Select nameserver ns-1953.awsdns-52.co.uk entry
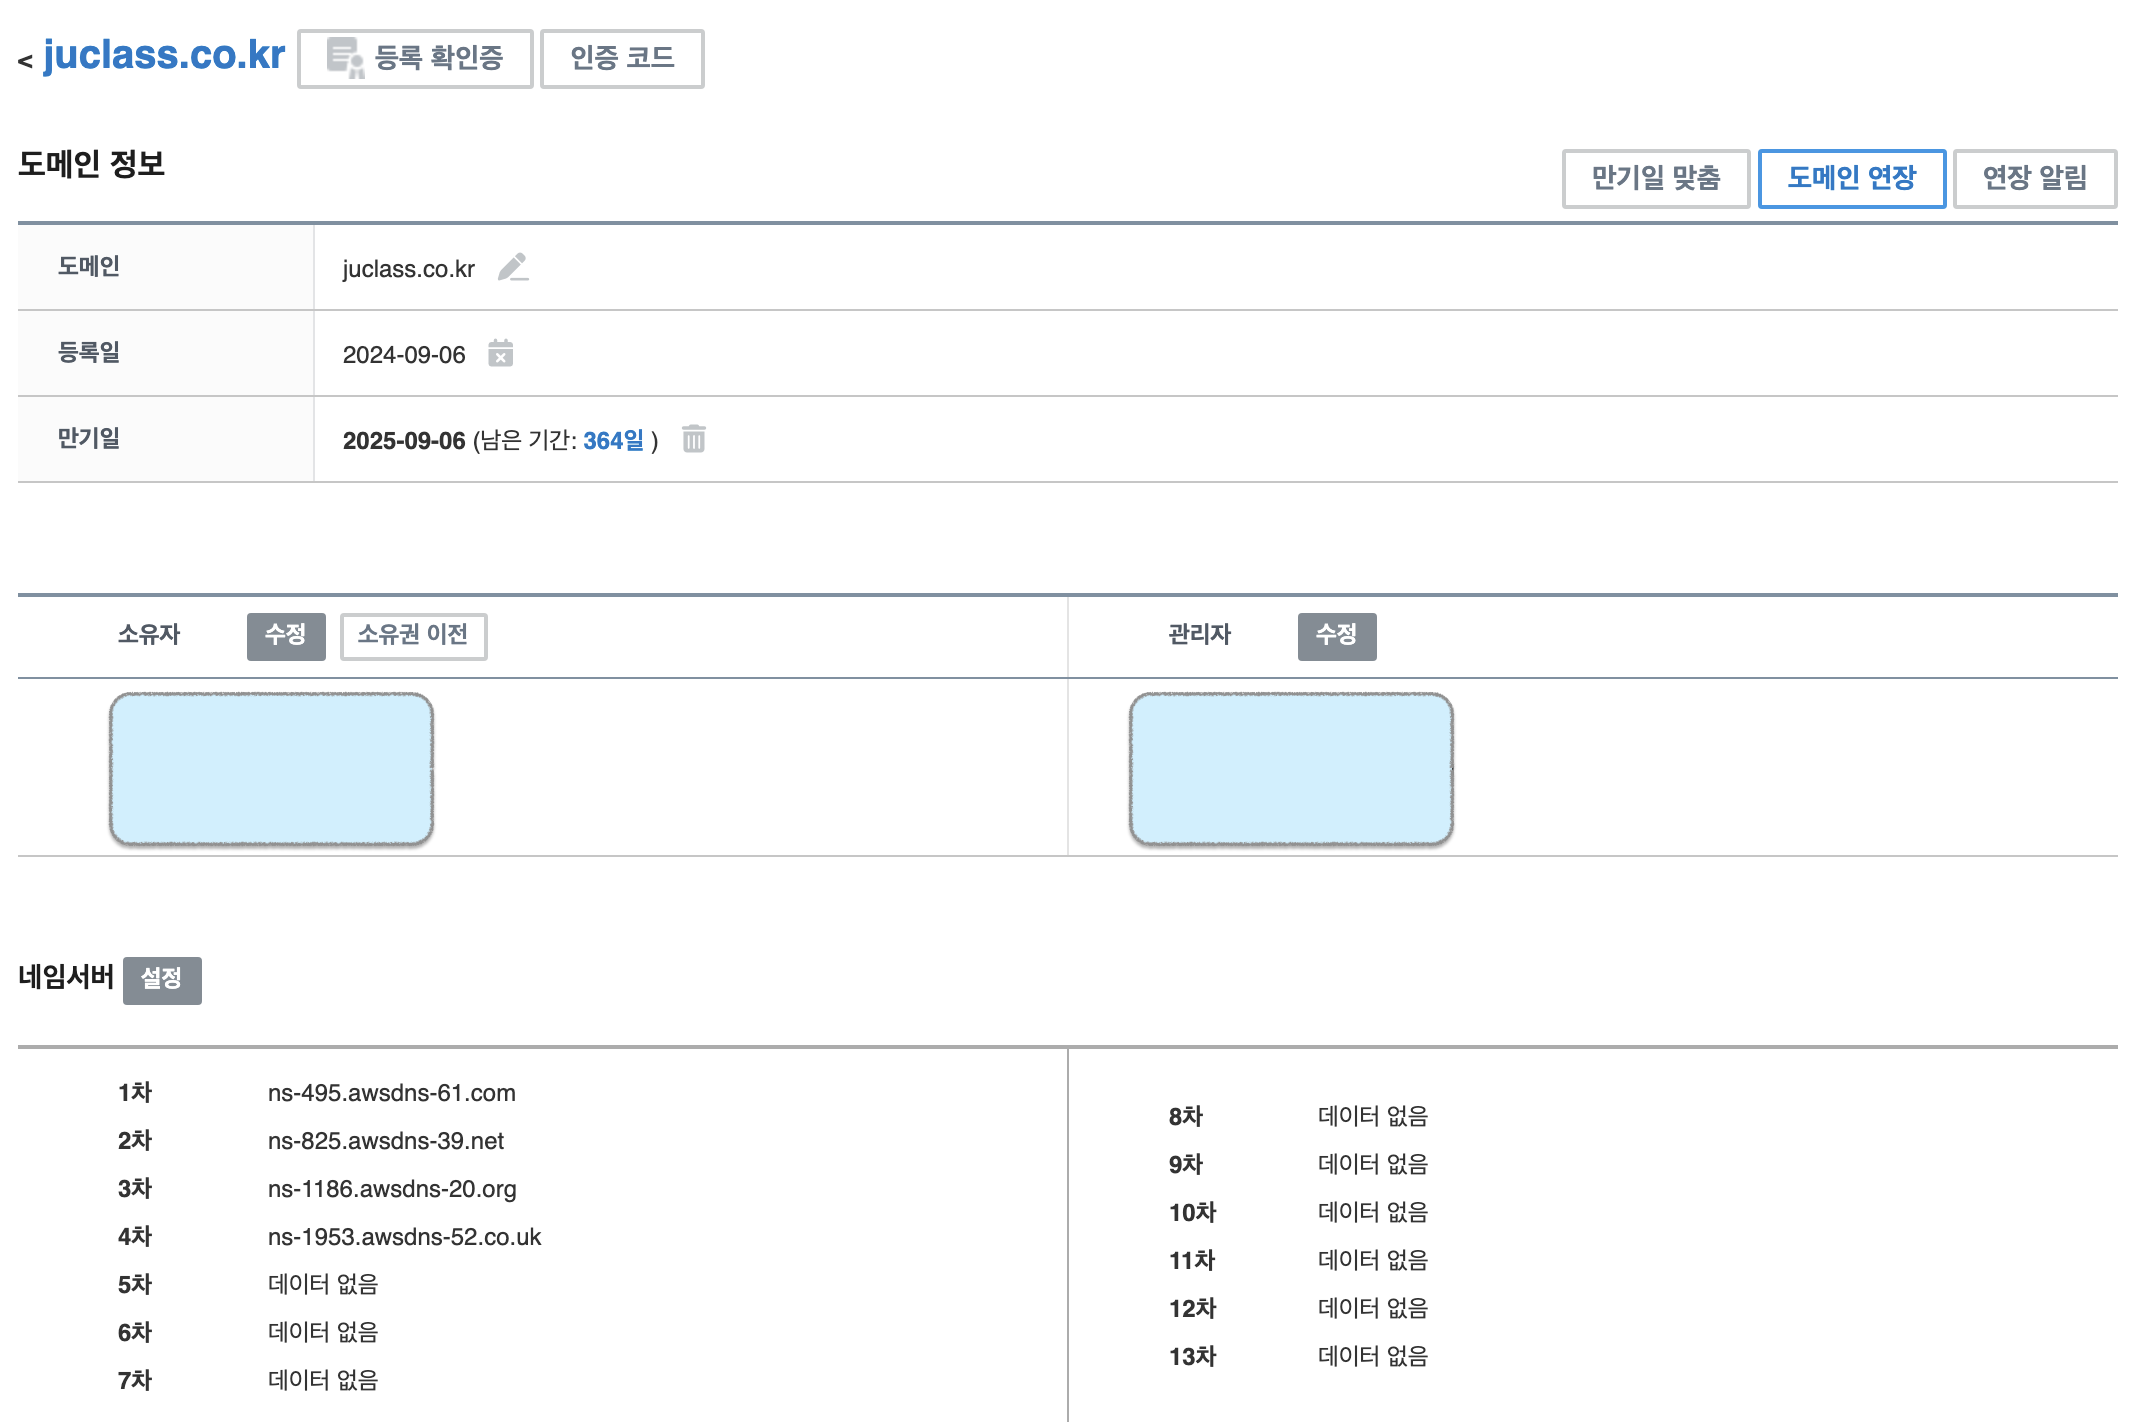 pos(404,1237)
